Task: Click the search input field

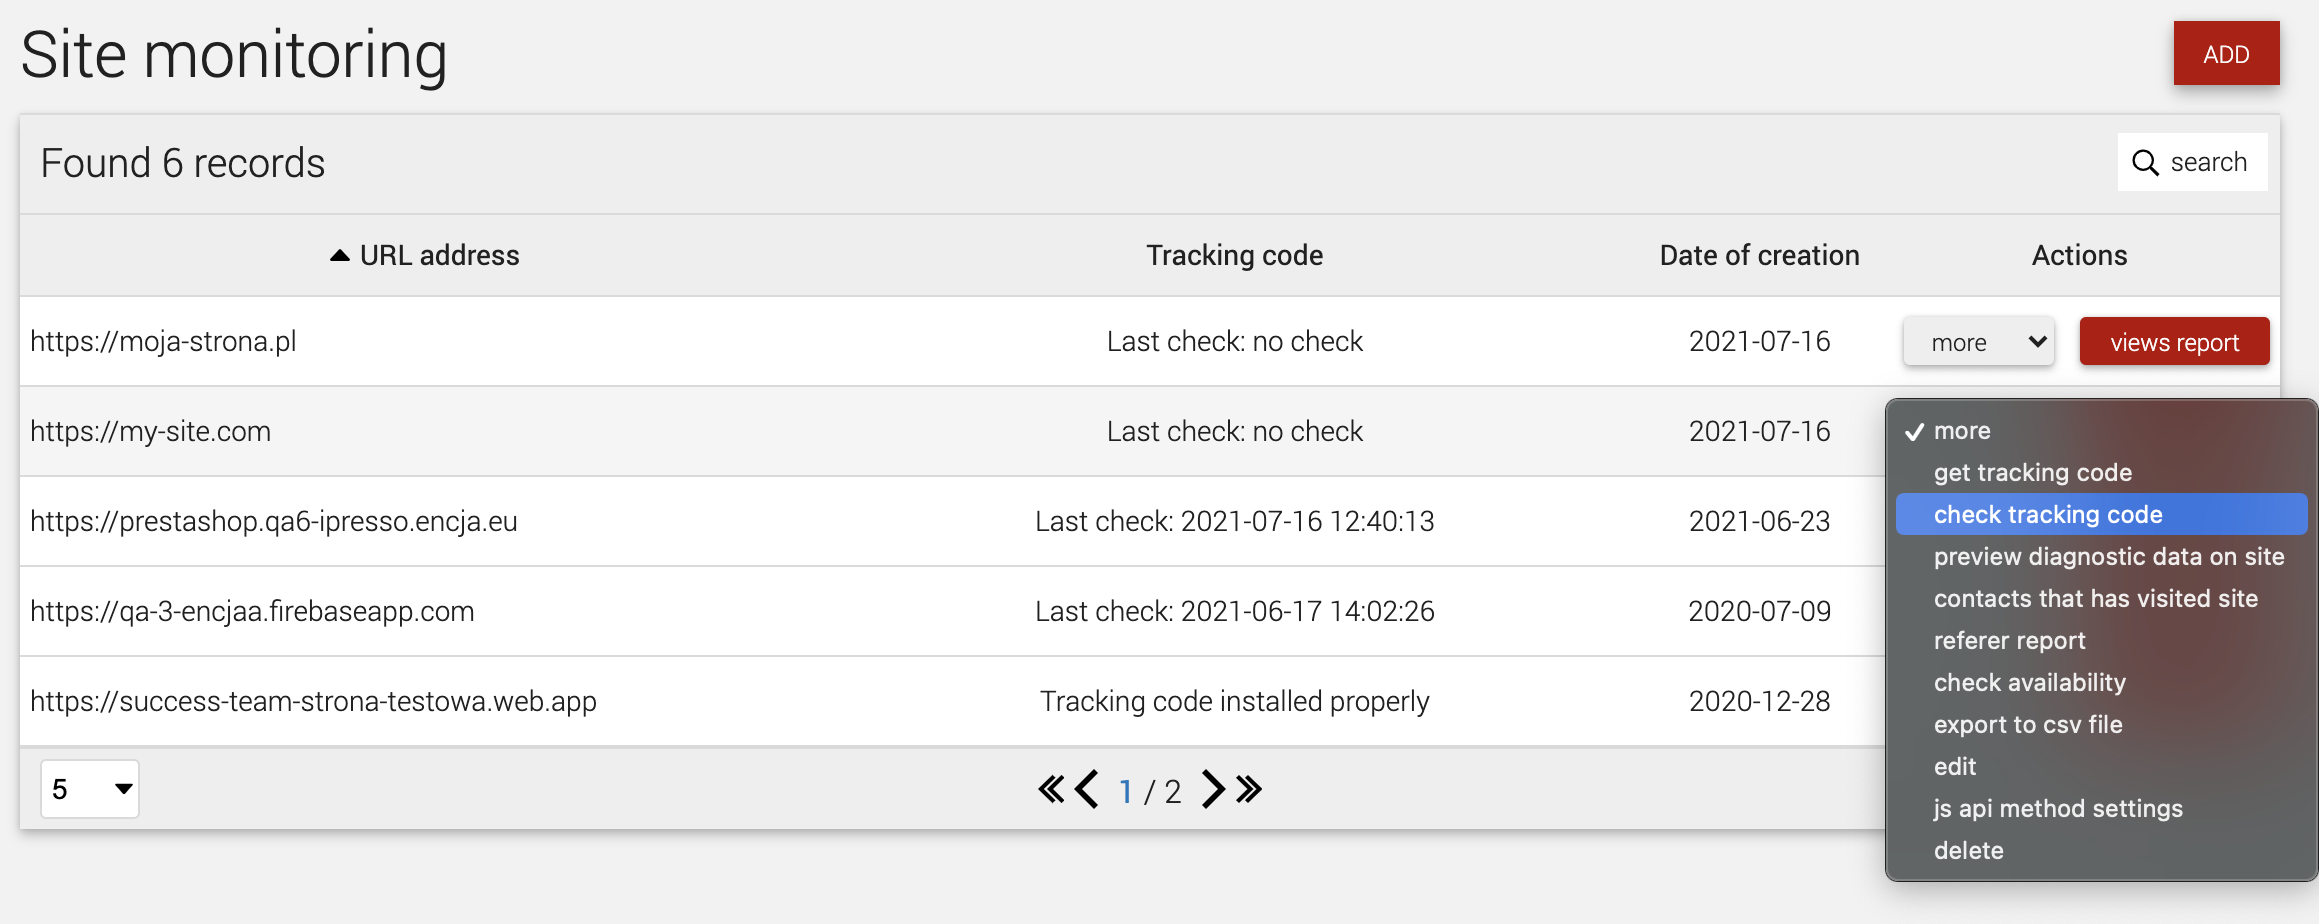Action: 2192,162
